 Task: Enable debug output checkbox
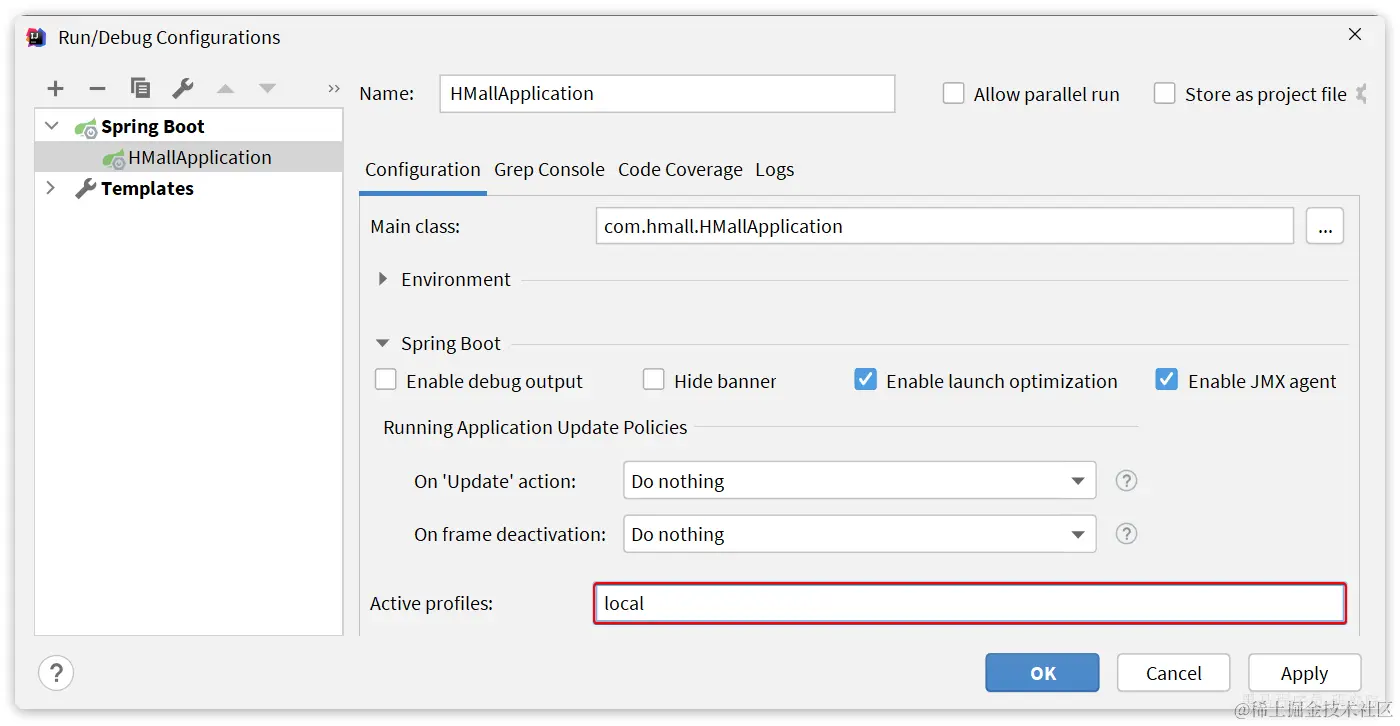pos(386,380)
